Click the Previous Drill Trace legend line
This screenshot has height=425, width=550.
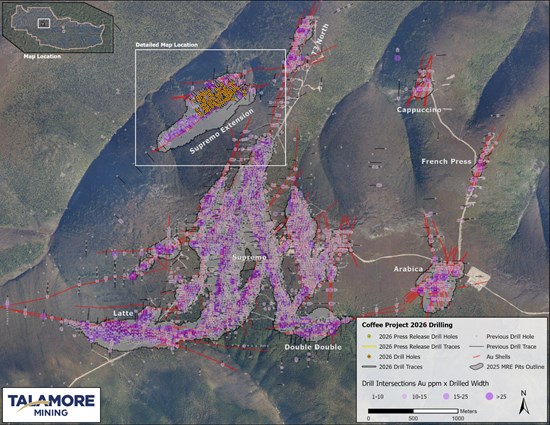coord(476,346)
